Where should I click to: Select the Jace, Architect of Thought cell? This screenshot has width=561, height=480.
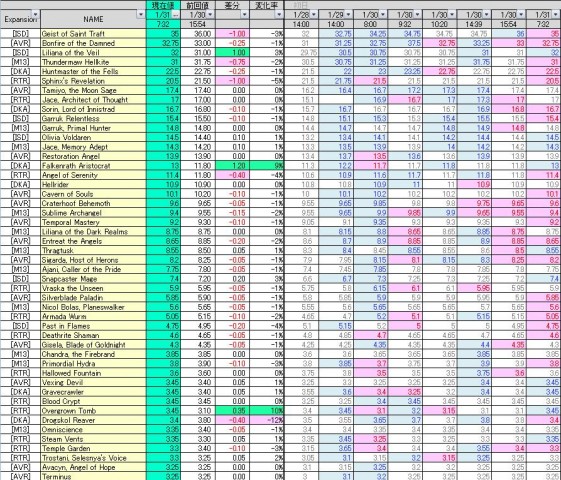93,99
